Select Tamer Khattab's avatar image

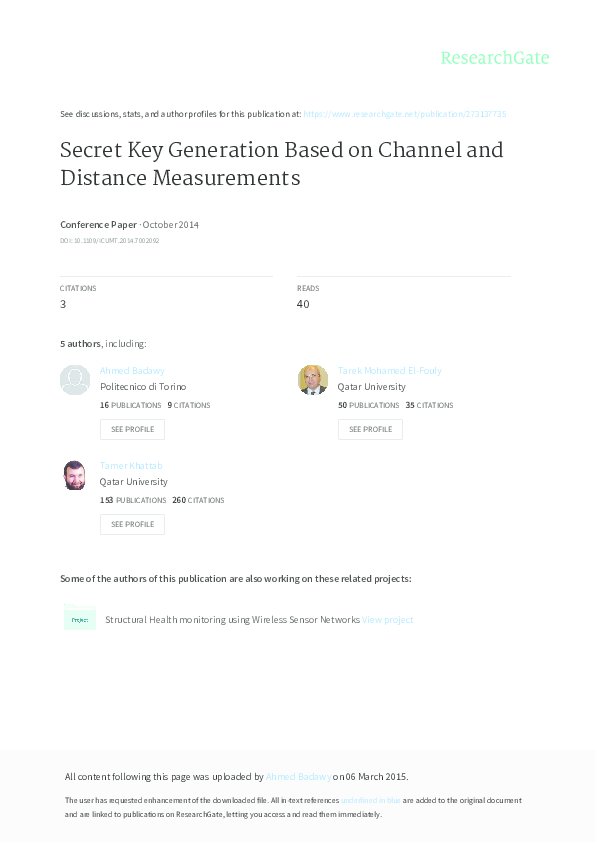[x=74, y=475]
